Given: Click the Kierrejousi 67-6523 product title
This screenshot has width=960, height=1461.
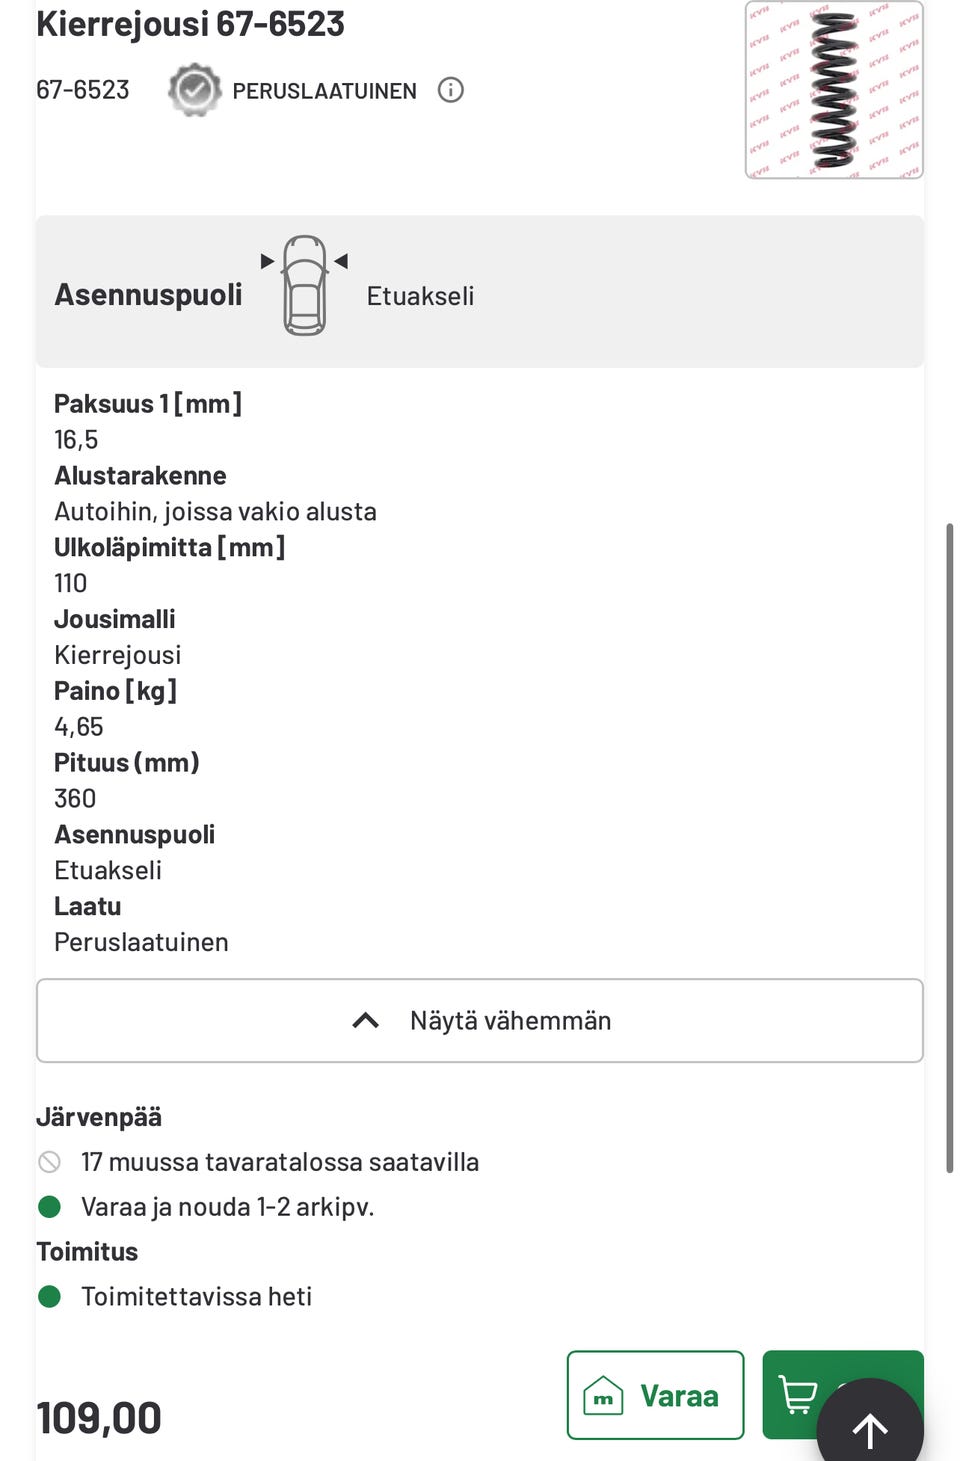Looking at the screenshot, I should pyautogui.click(x=190, y=23).
